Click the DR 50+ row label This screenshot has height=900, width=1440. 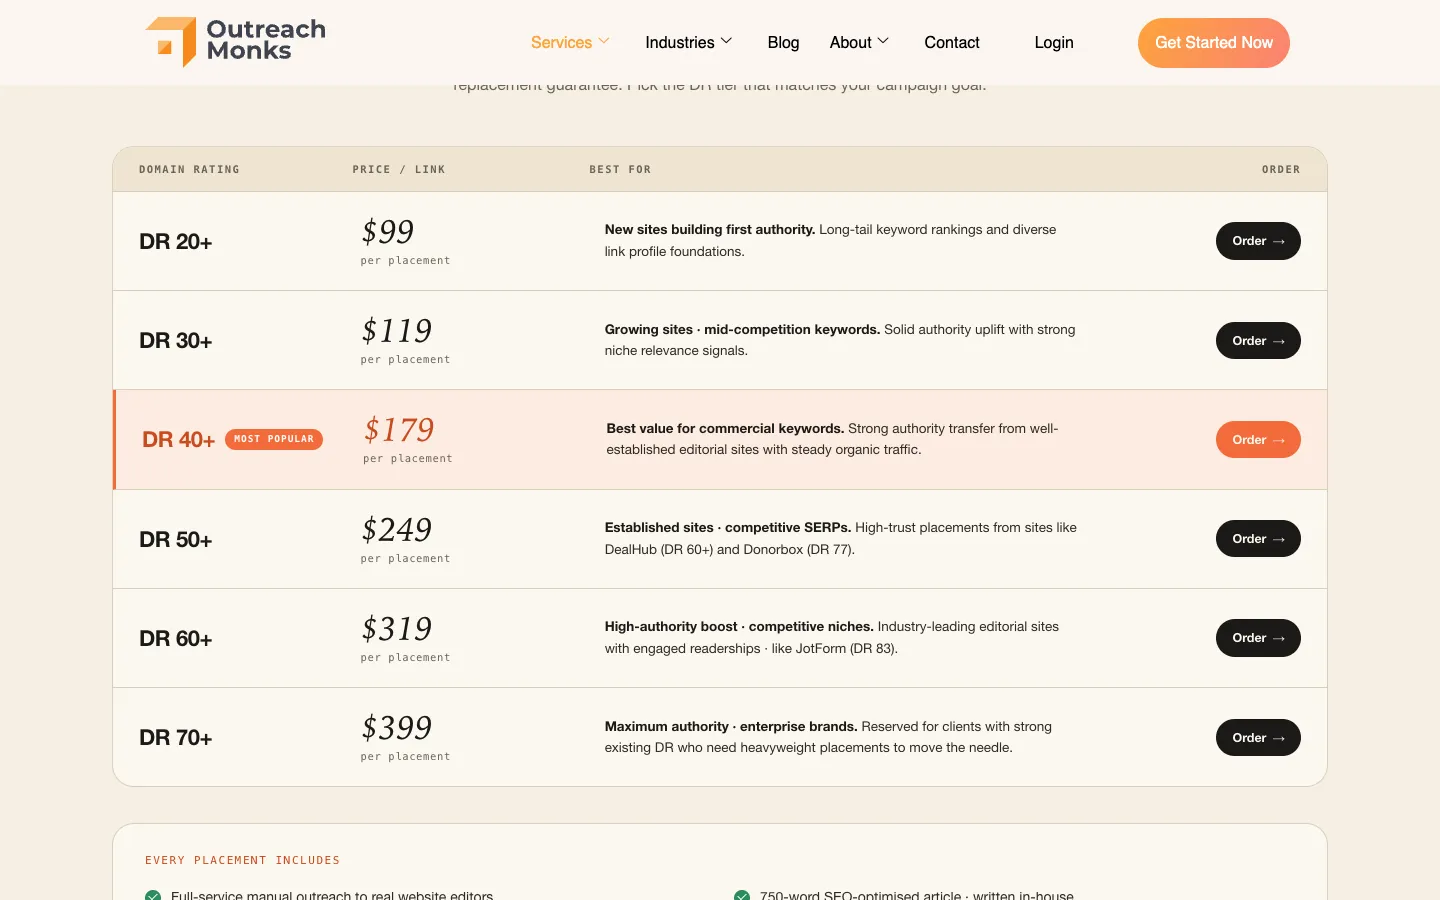pyautogui.click(x=176, y=540)
